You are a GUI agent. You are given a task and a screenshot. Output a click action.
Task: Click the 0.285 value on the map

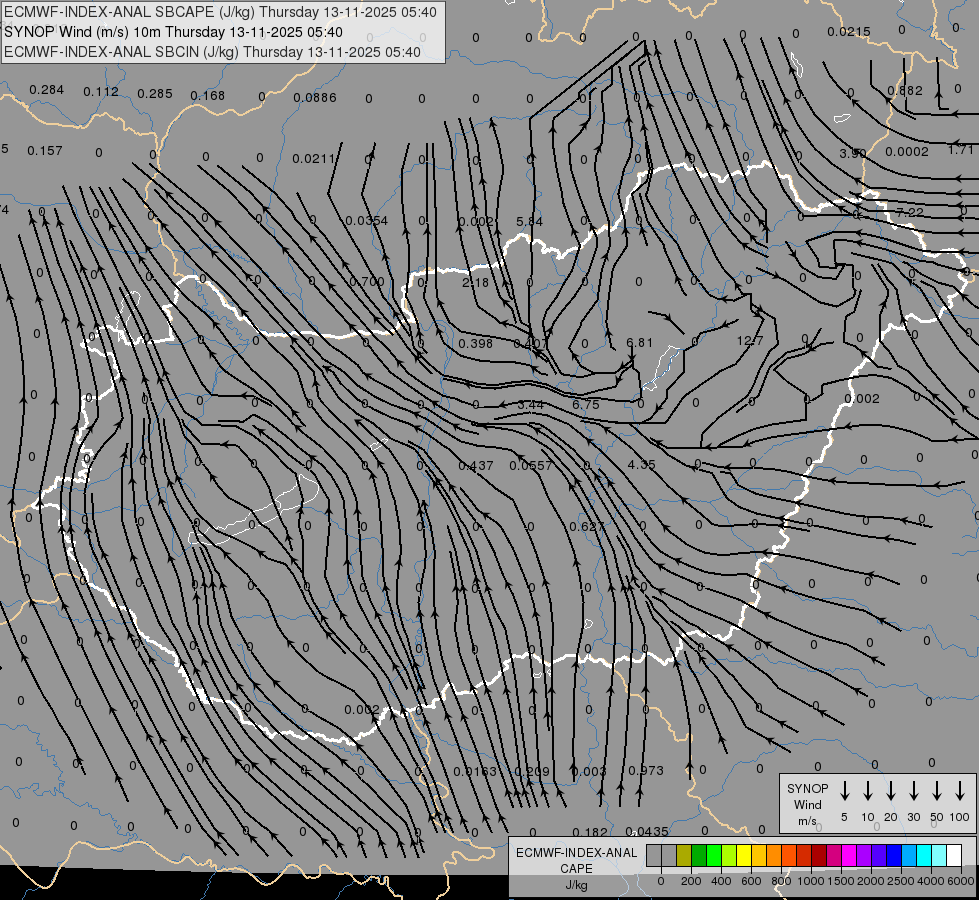point(154,94)
